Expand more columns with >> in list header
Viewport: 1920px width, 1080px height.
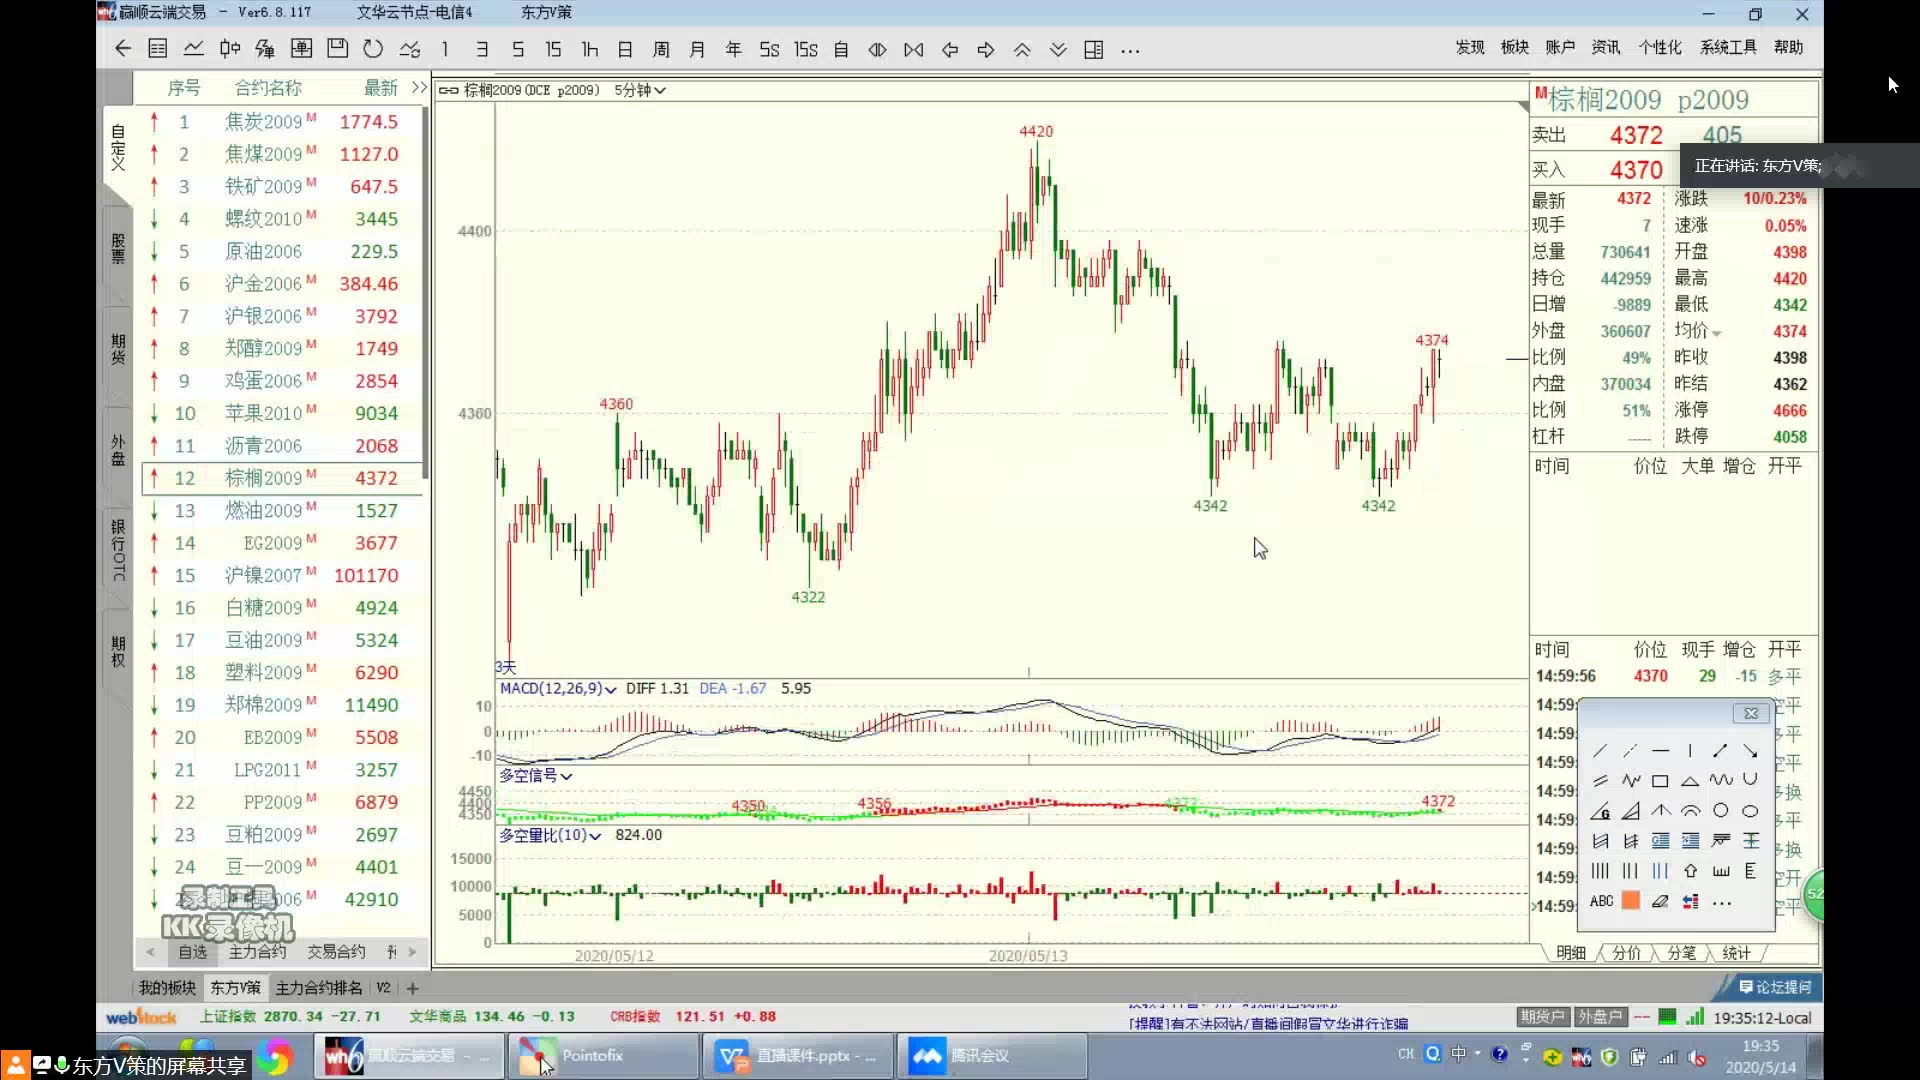point(419,87)
